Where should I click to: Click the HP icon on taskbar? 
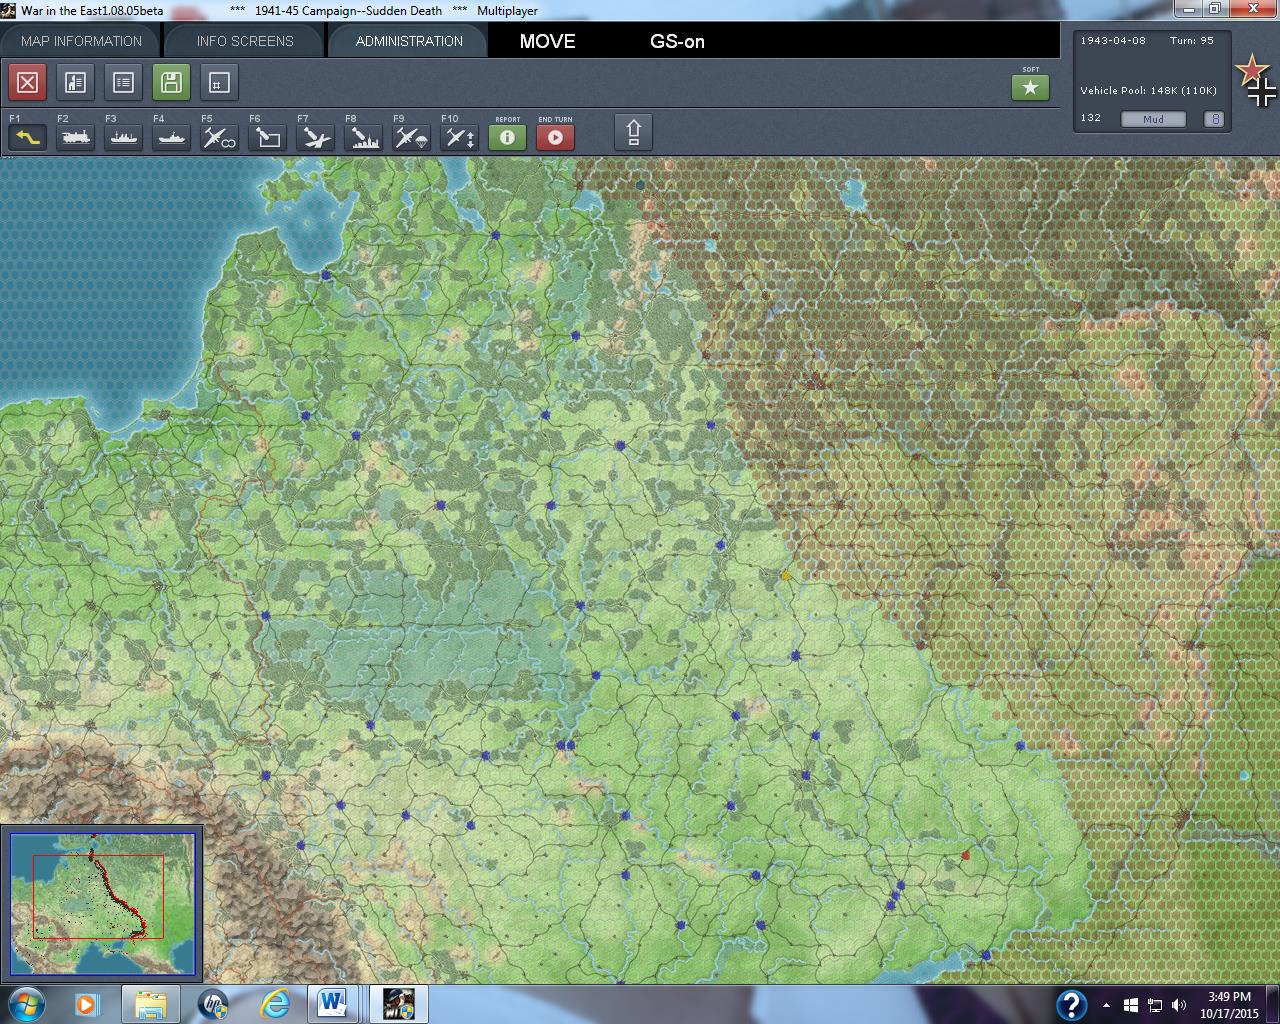click(213, 1003)
